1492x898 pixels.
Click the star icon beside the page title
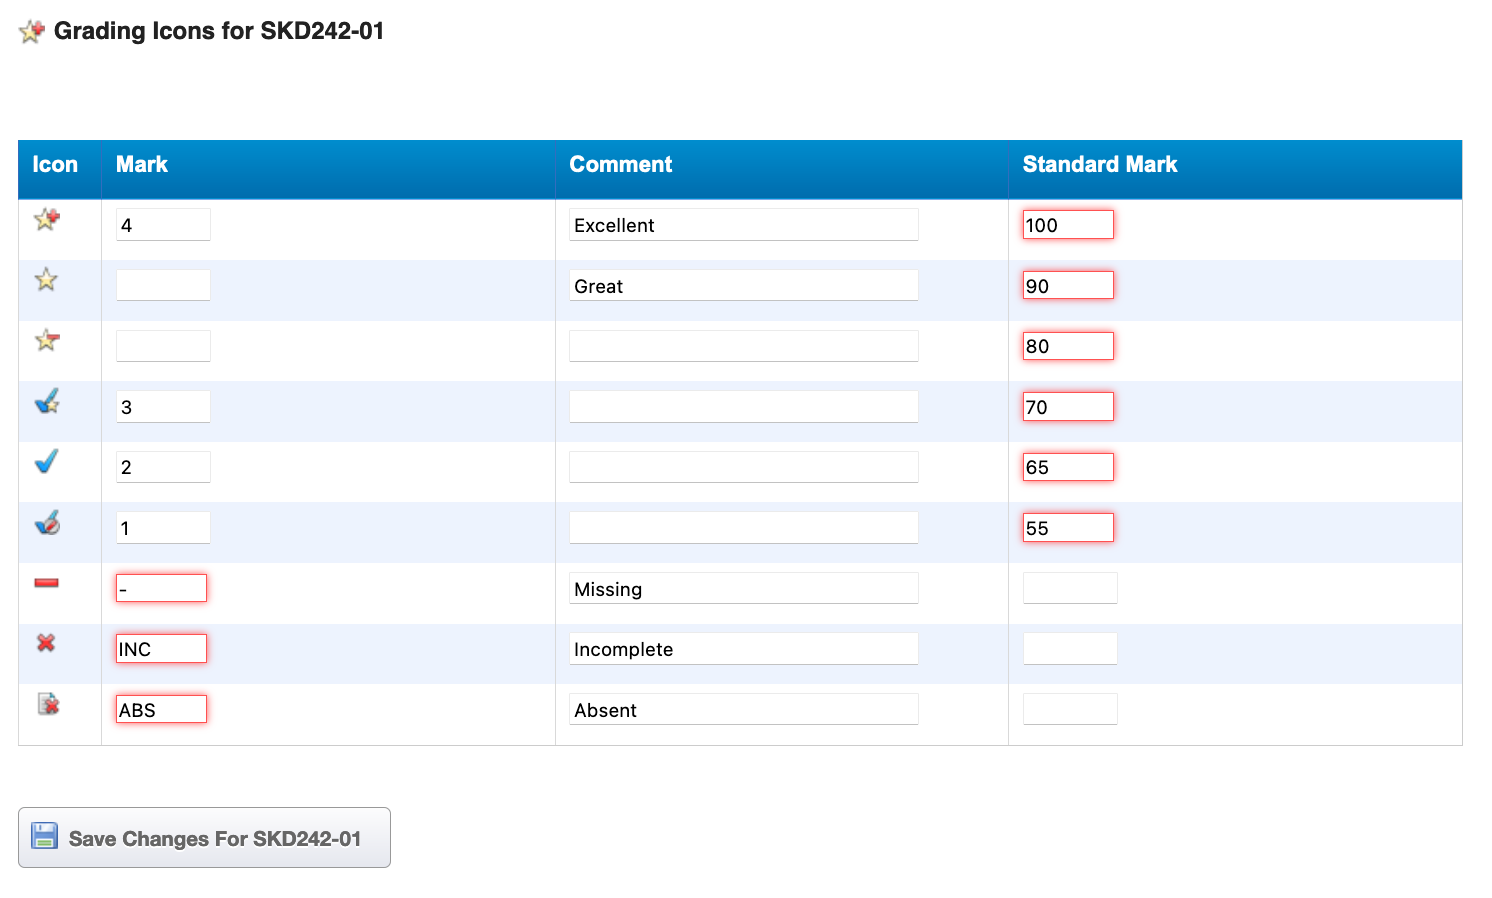[x=32, y=31]
